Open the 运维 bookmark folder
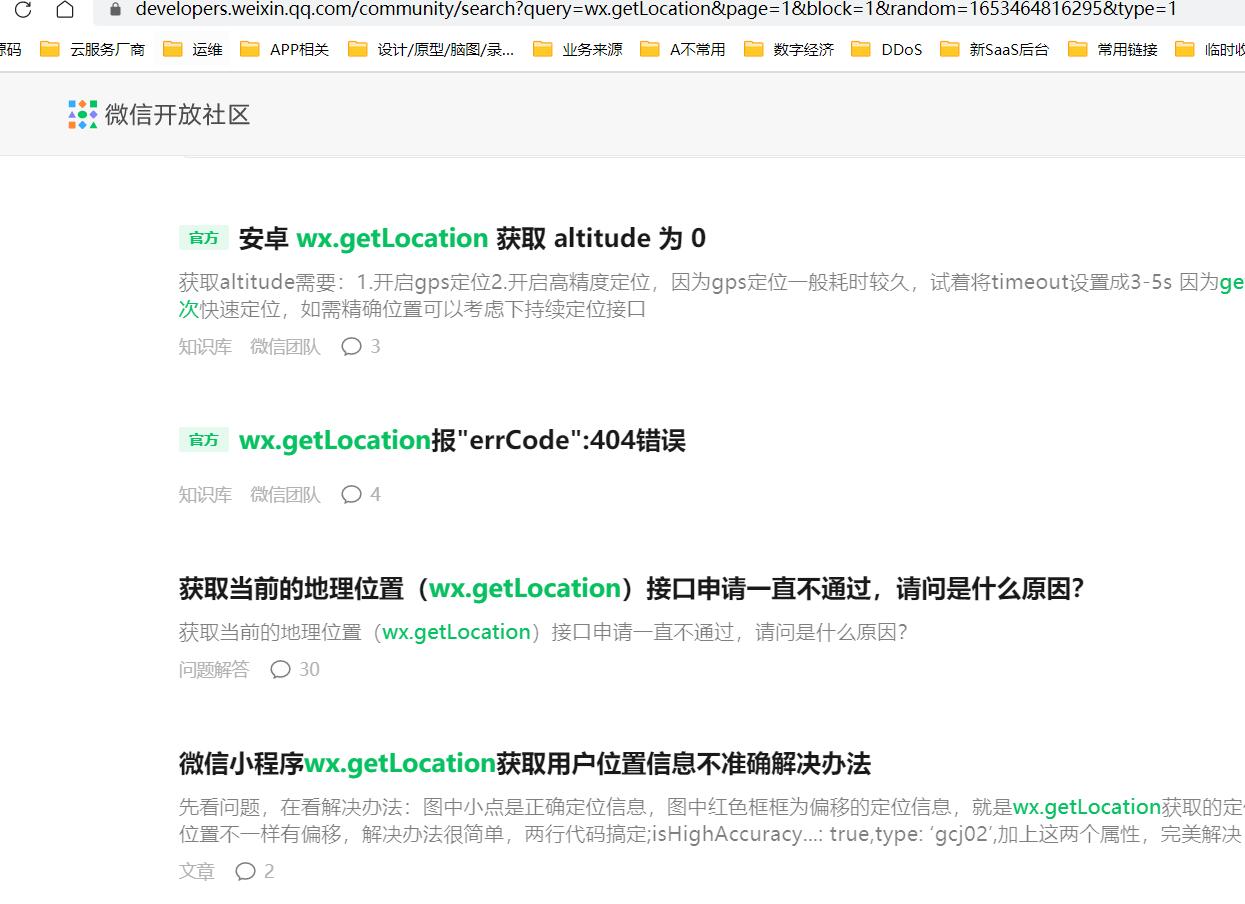 click(193, 49)
